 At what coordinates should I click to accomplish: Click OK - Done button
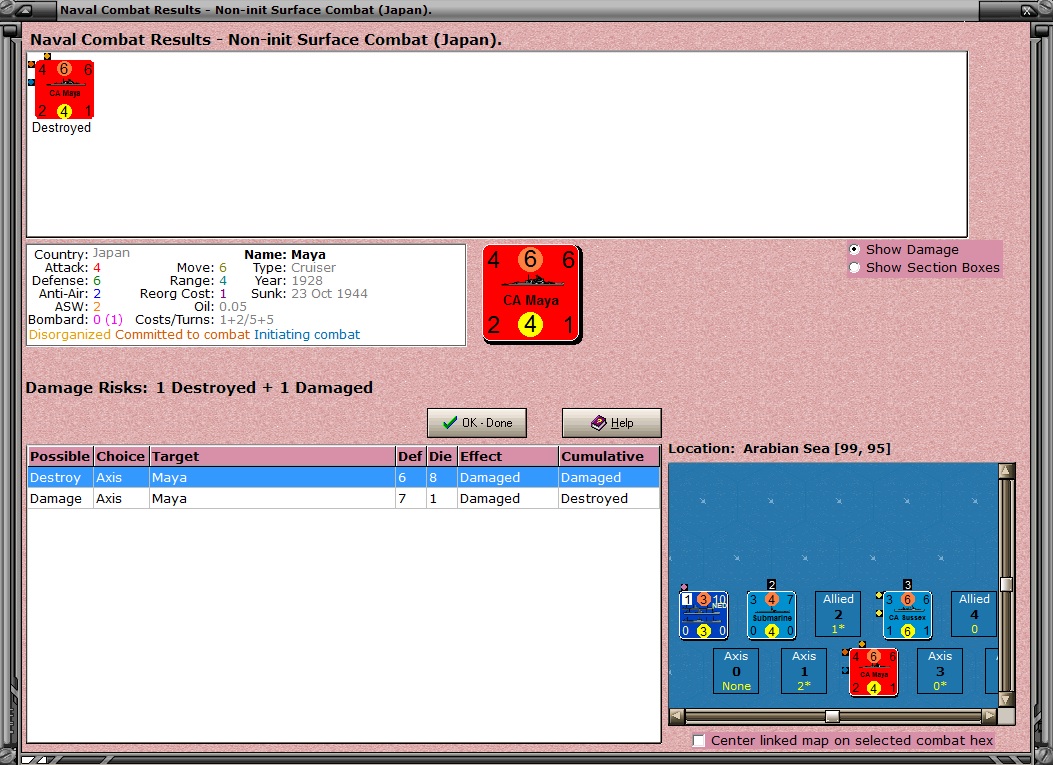[x=477, y=423]
